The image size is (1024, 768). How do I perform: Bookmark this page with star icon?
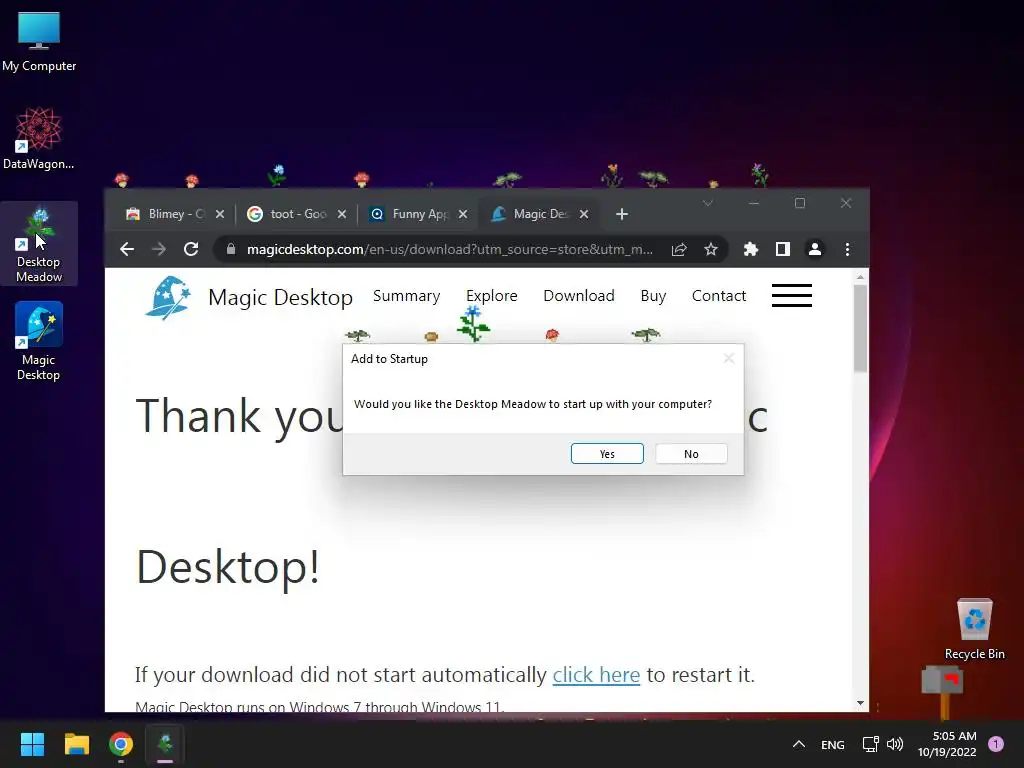711,249
